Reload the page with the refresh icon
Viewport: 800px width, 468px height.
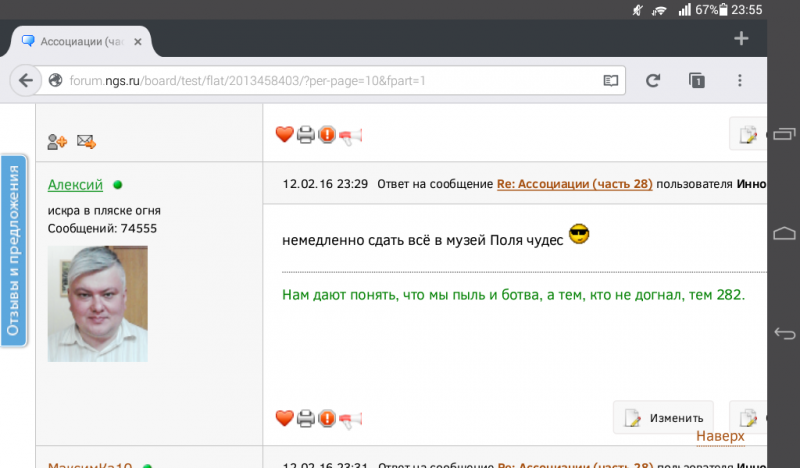coord(653,80)
